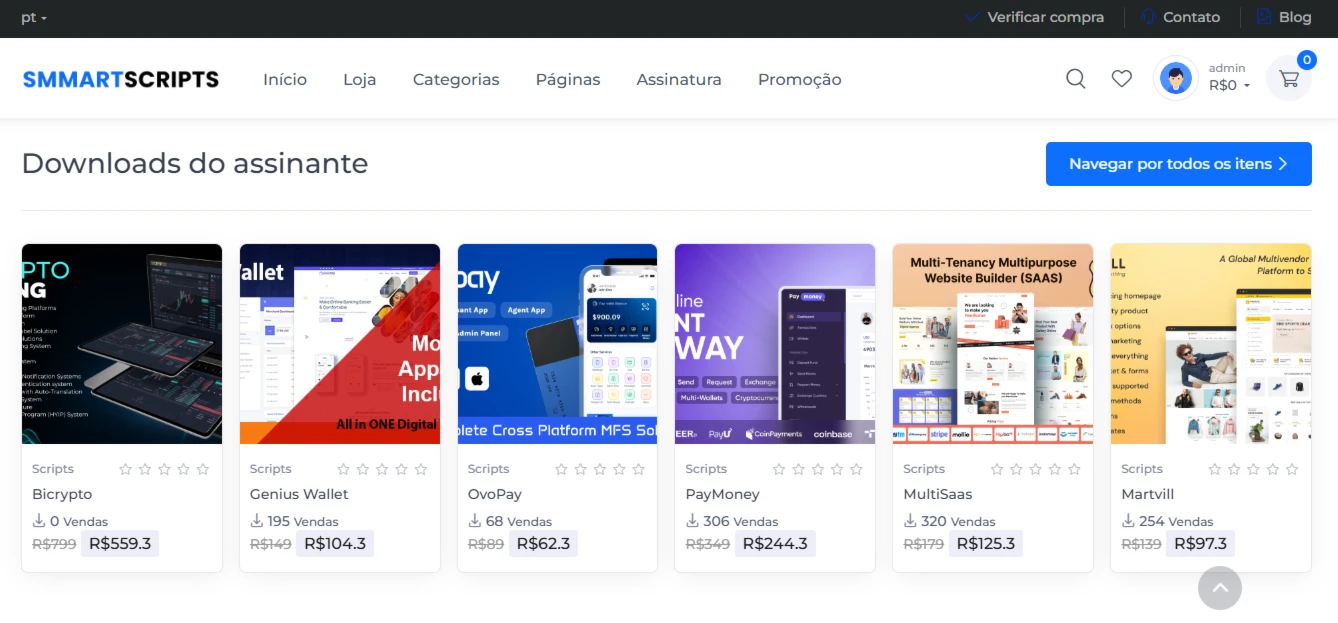This screenshot has height=623, width=1338.
Task: Open the Loja menu item
Action: [360, 79]
